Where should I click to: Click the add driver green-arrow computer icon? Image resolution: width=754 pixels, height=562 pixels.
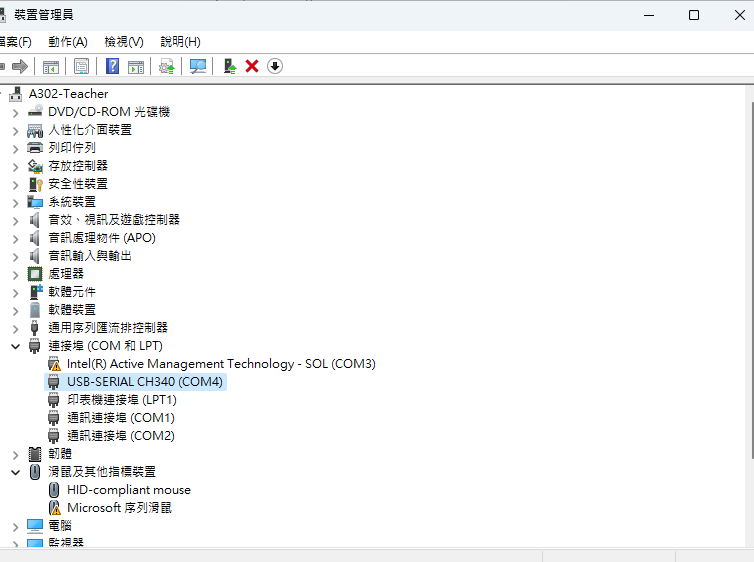coord(230,66)
